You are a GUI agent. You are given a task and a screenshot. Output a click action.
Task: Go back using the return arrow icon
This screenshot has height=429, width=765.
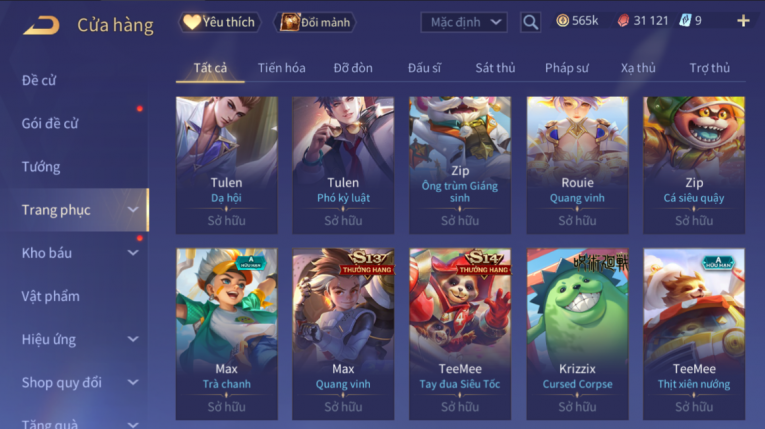[x=41, y=25]
